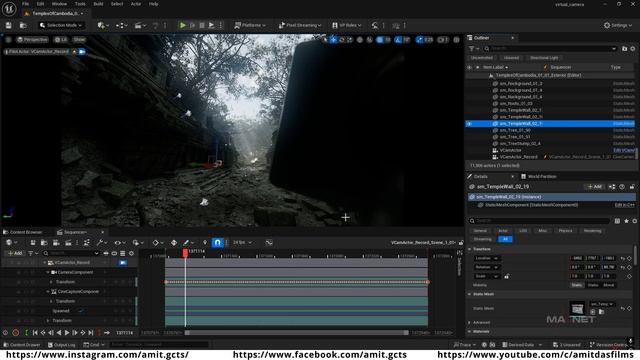Click the Sequencer render movie clapper icon
The image size is (640, 360).
(69, 242)
